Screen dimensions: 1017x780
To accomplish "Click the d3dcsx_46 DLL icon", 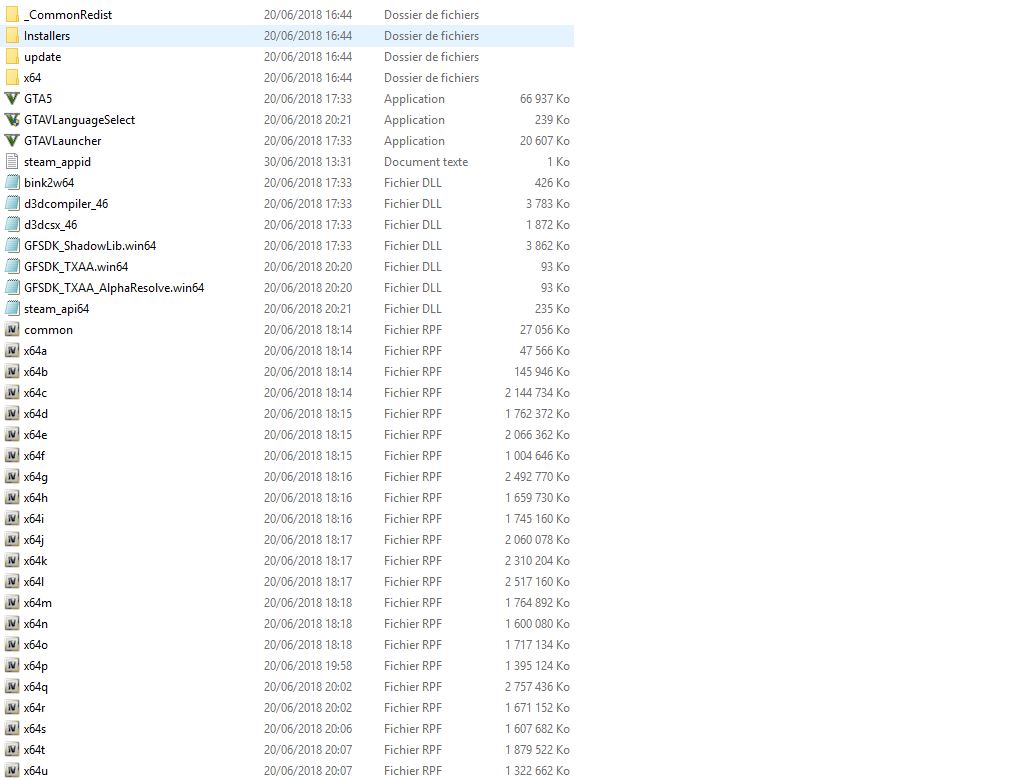I will tap(12, 225).
